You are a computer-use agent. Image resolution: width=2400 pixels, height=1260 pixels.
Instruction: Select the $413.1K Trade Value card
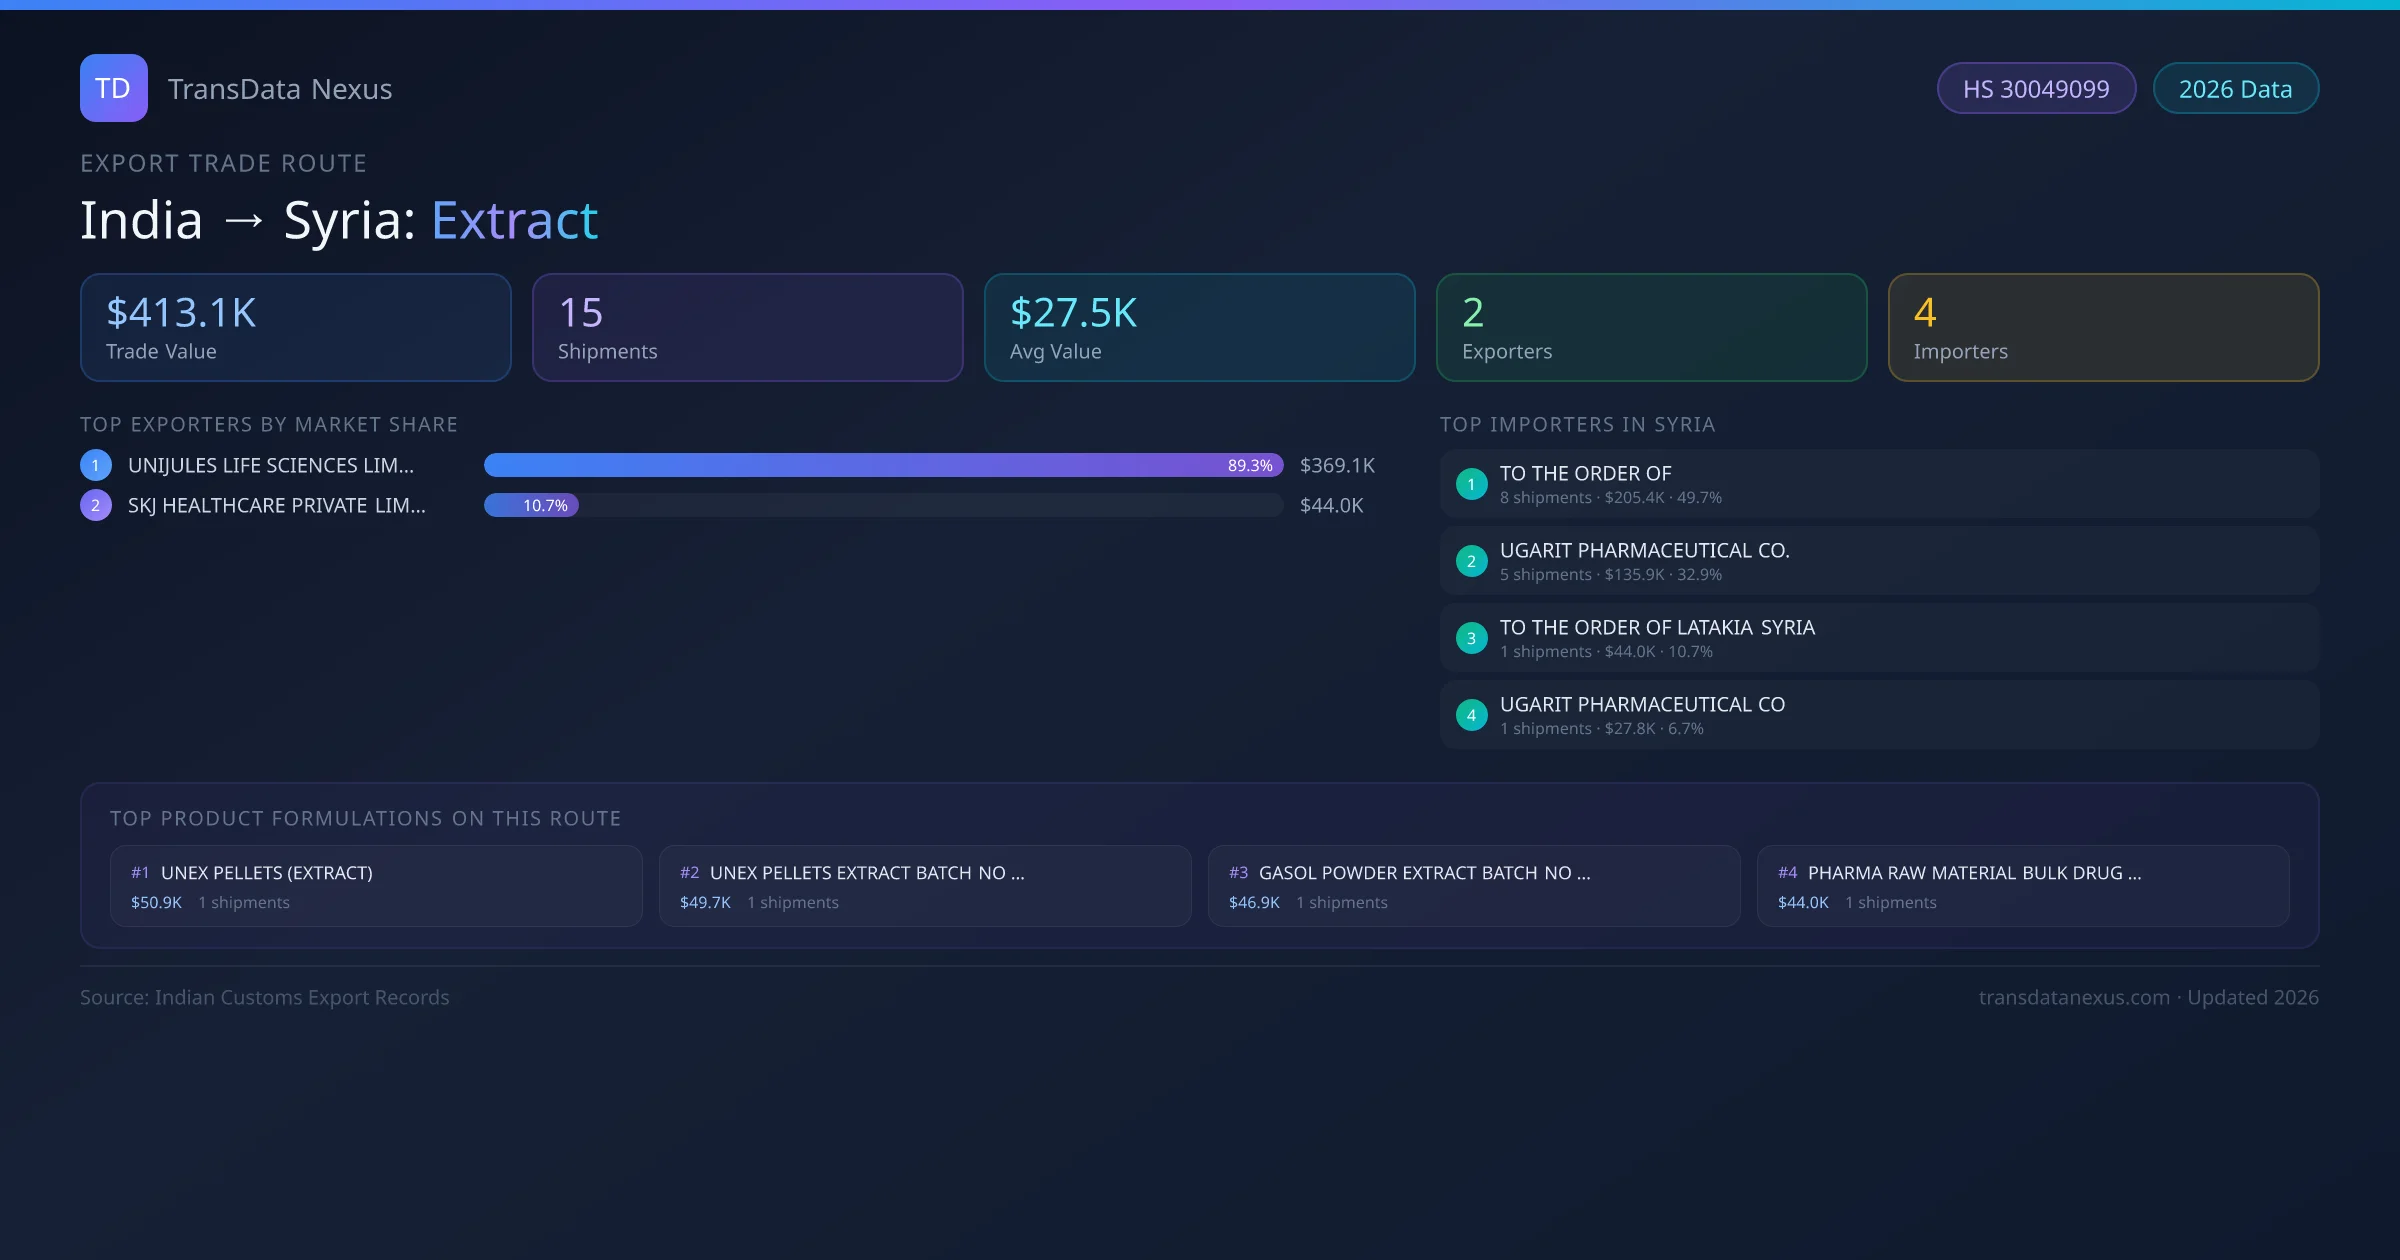tap(295, 327)
